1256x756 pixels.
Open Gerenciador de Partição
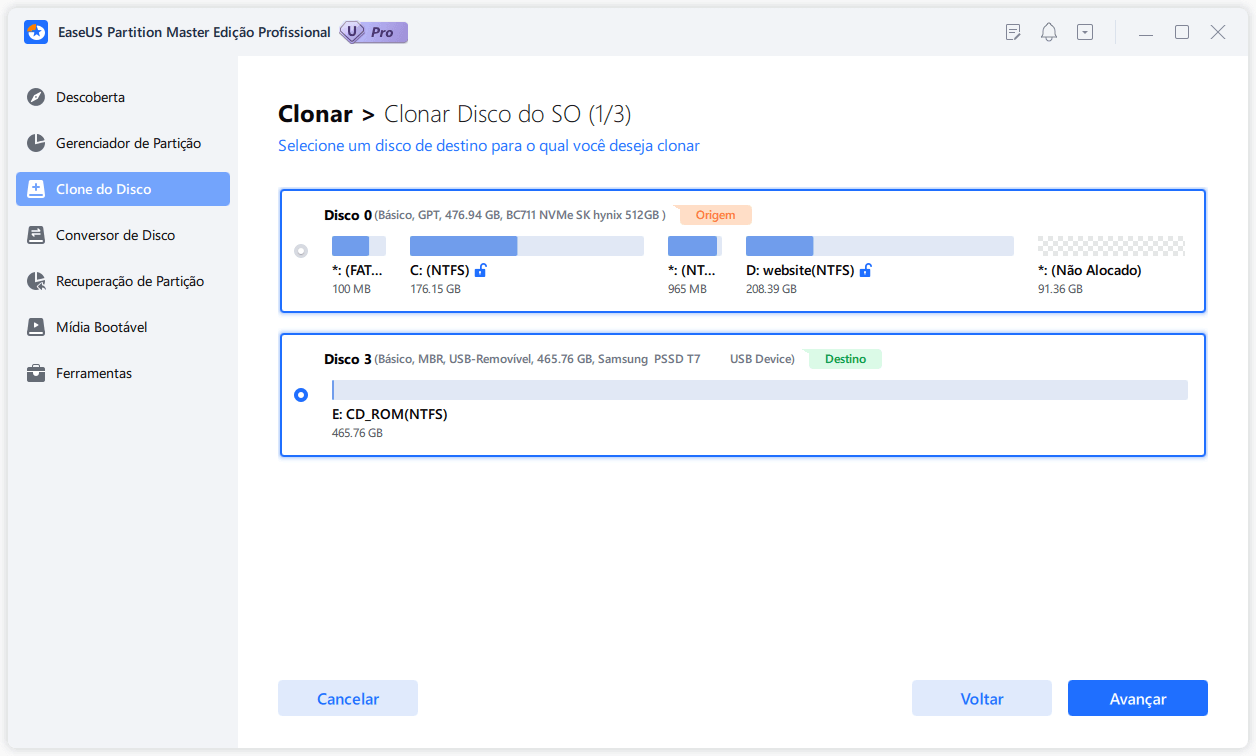coord(123,143)
